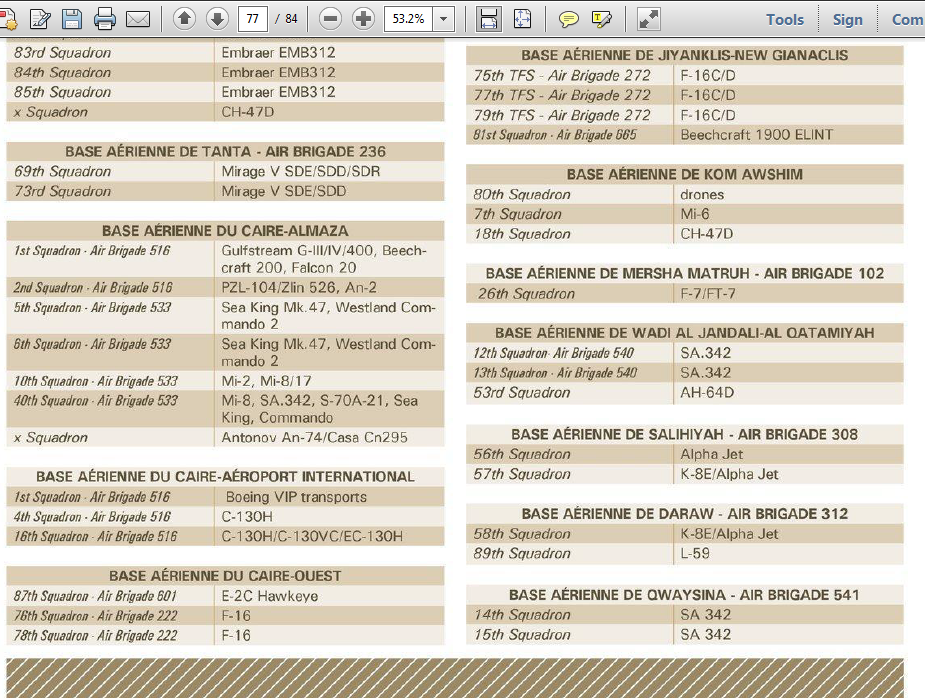The height and width of the screenshot is (698, 925).
Task: Open the zoom level dropdown arrow
Action: click(444, 19)
